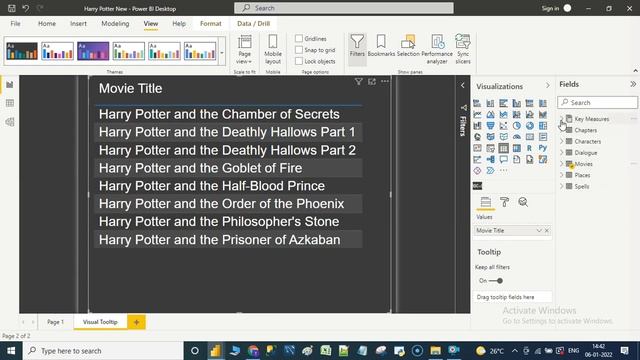Switch to the Home ribbon tab

(x=47, y=24)
